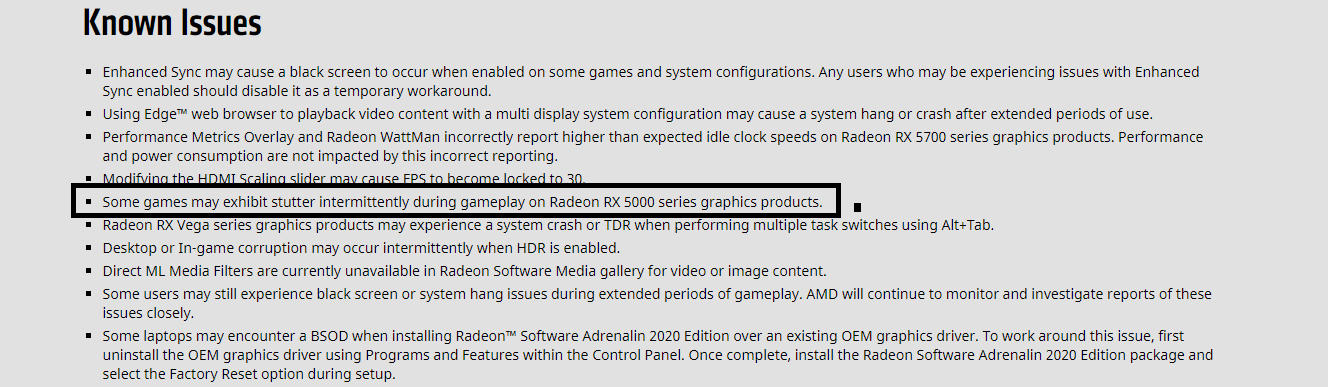Click the Edge web browser playback issue line

(634, 114)
